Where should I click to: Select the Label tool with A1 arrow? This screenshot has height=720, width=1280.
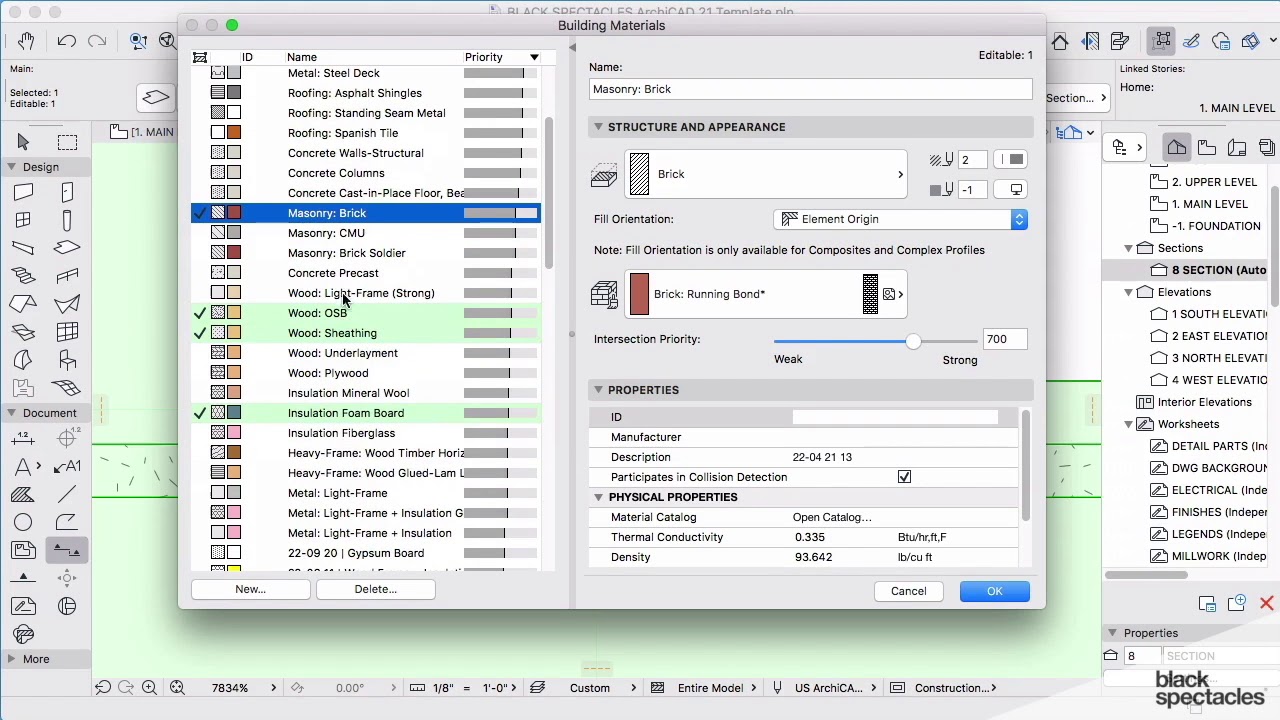pyautogui.click(x=67, y=466)
